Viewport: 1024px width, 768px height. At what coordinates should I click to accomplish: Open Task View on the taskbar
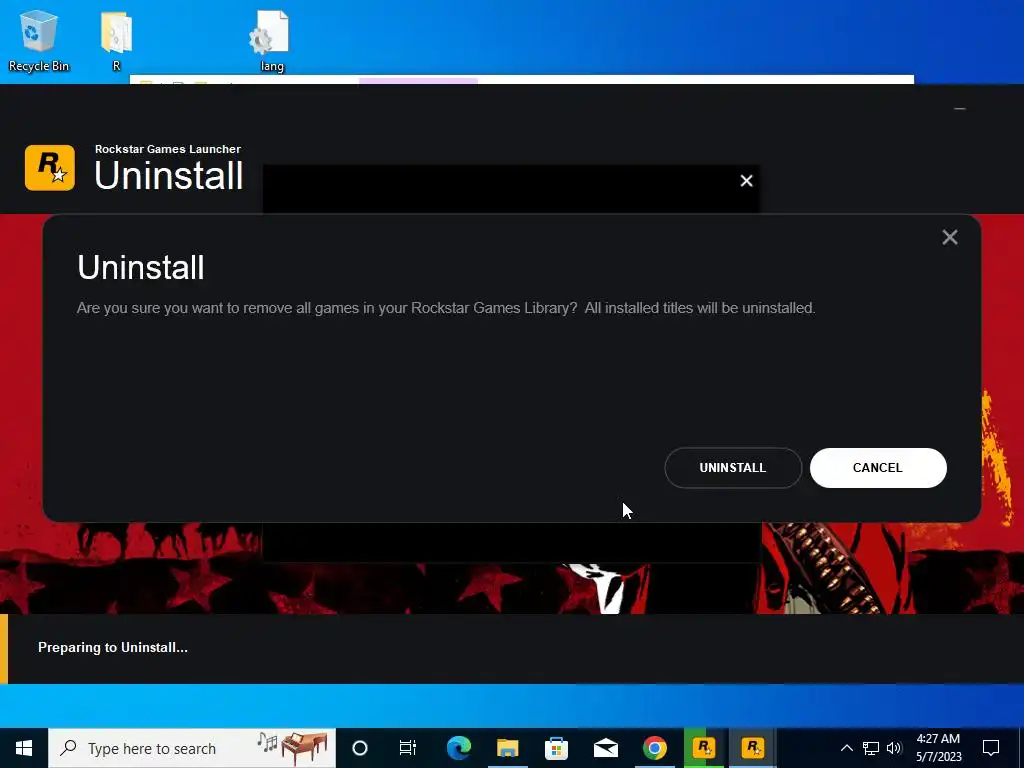[408, 748]
